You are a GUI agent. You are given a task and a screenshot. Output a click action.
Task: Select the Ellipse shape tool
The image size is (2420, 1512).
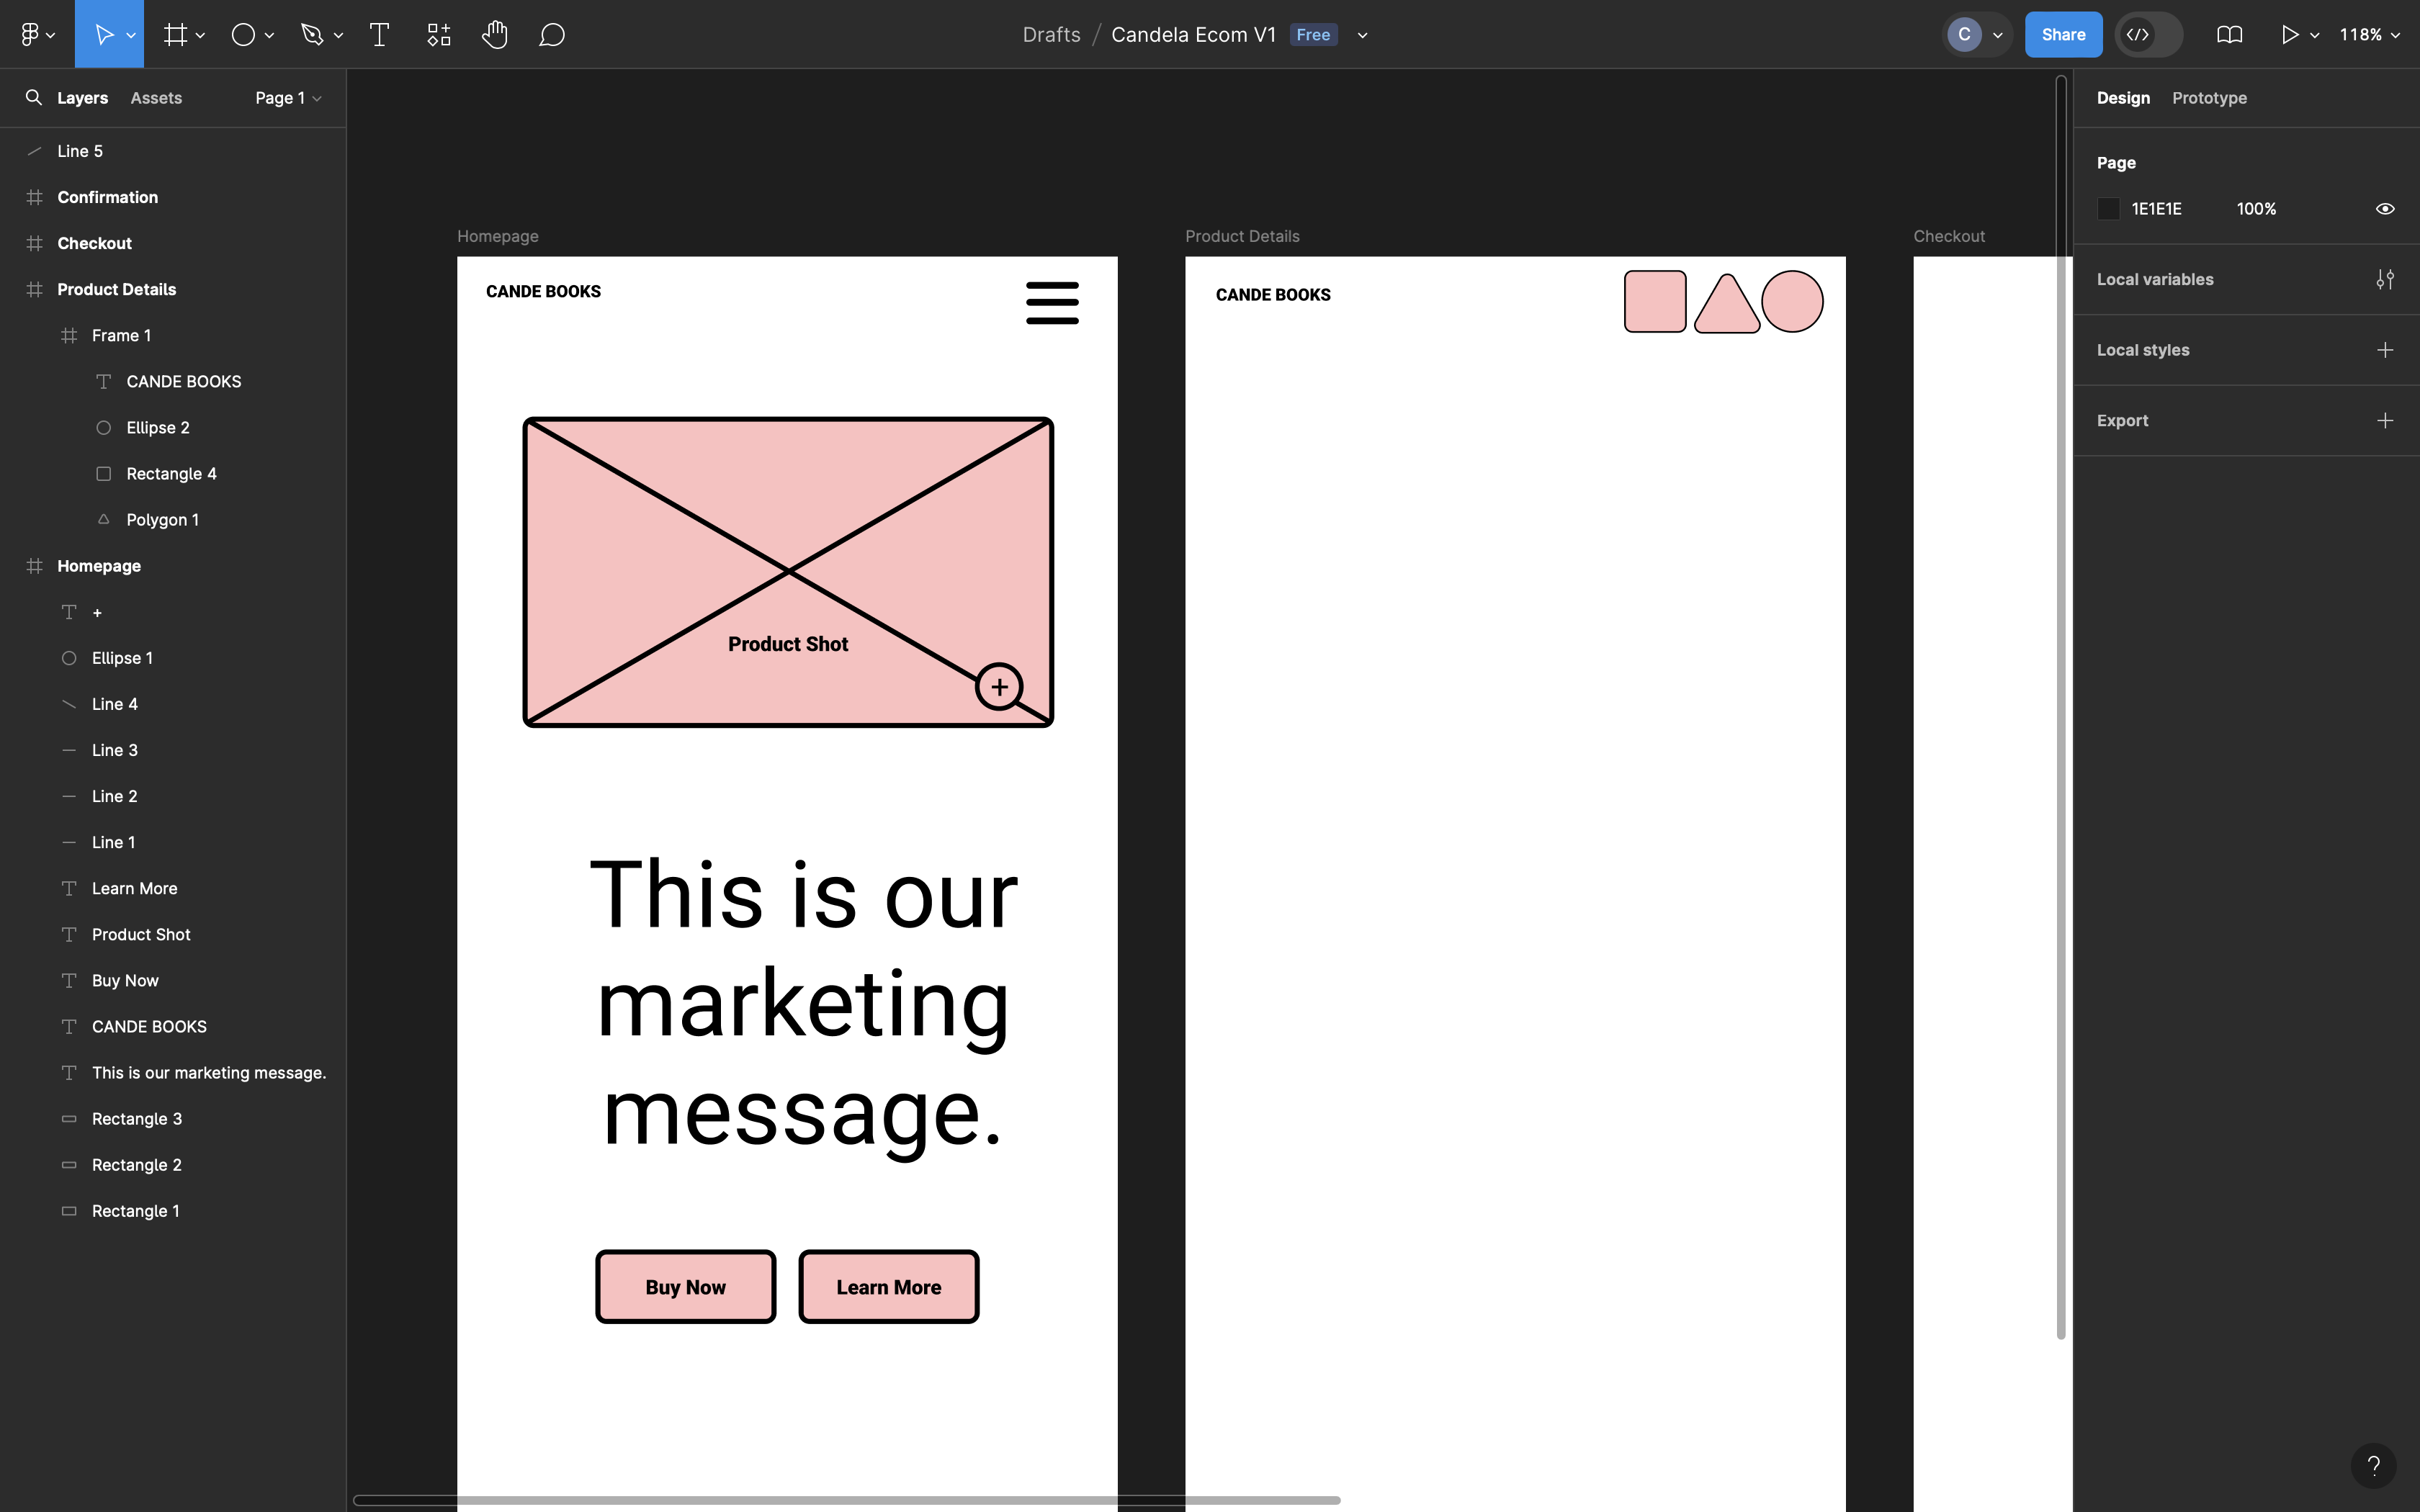tap(243, 34)
